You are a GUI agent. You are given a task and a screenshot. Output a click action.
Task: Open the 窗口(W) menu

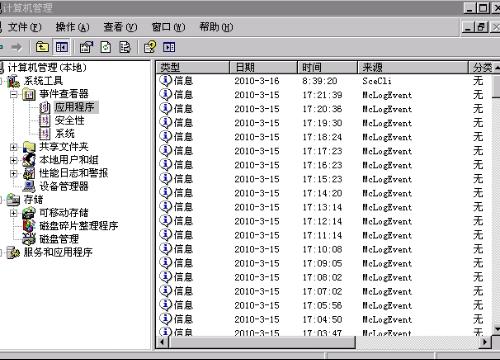168,27
